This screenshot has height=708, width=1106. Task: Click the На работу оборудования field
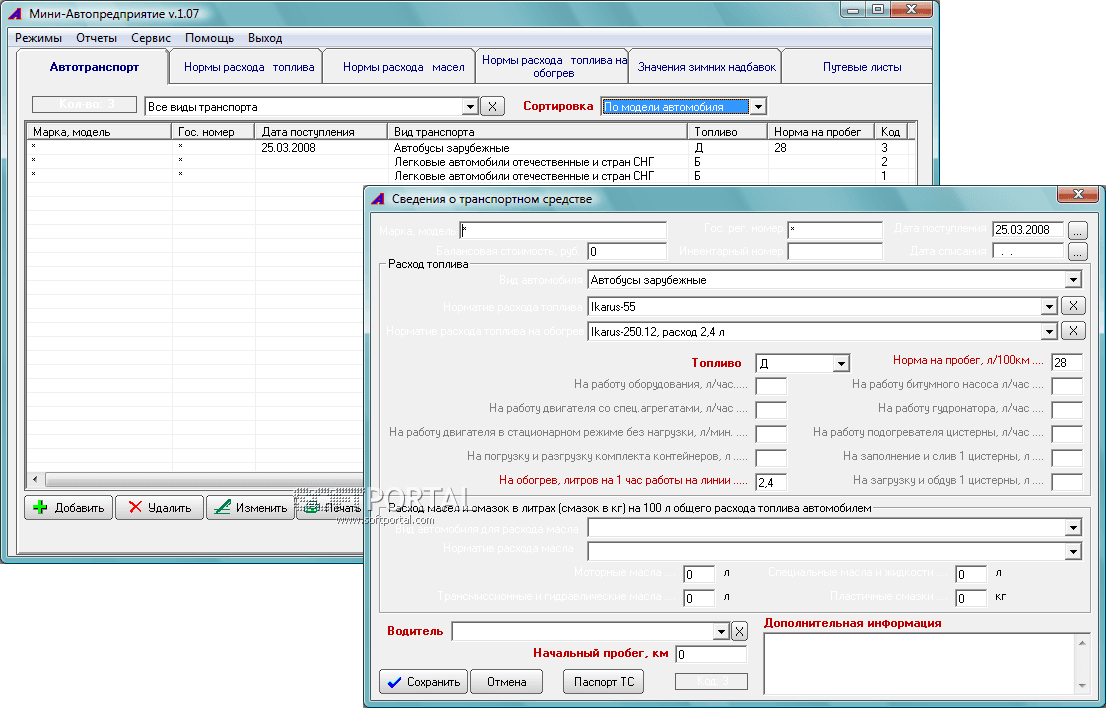click(771, 386)
